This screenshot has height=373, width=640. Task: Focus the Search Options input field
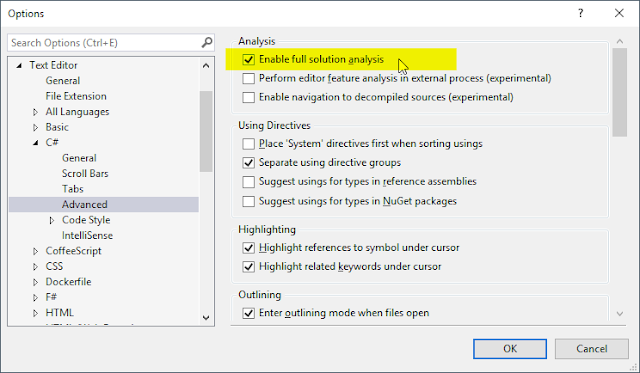(105, 42)
